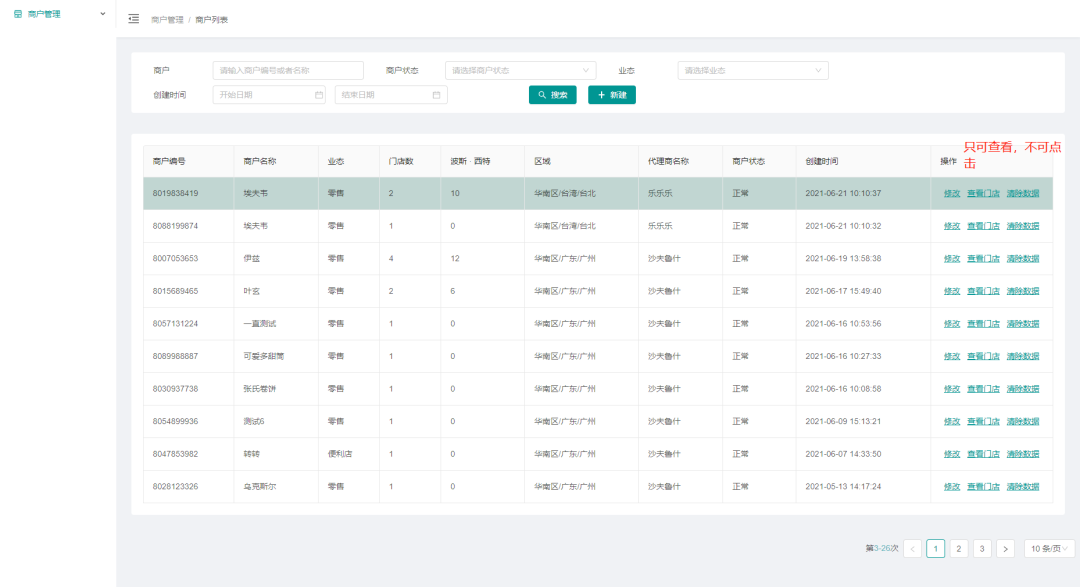Open the 10 条/页 page size dropdown
This screenshot has height=587, width=1080.
pyautogui.click(x=1049, y=548)
